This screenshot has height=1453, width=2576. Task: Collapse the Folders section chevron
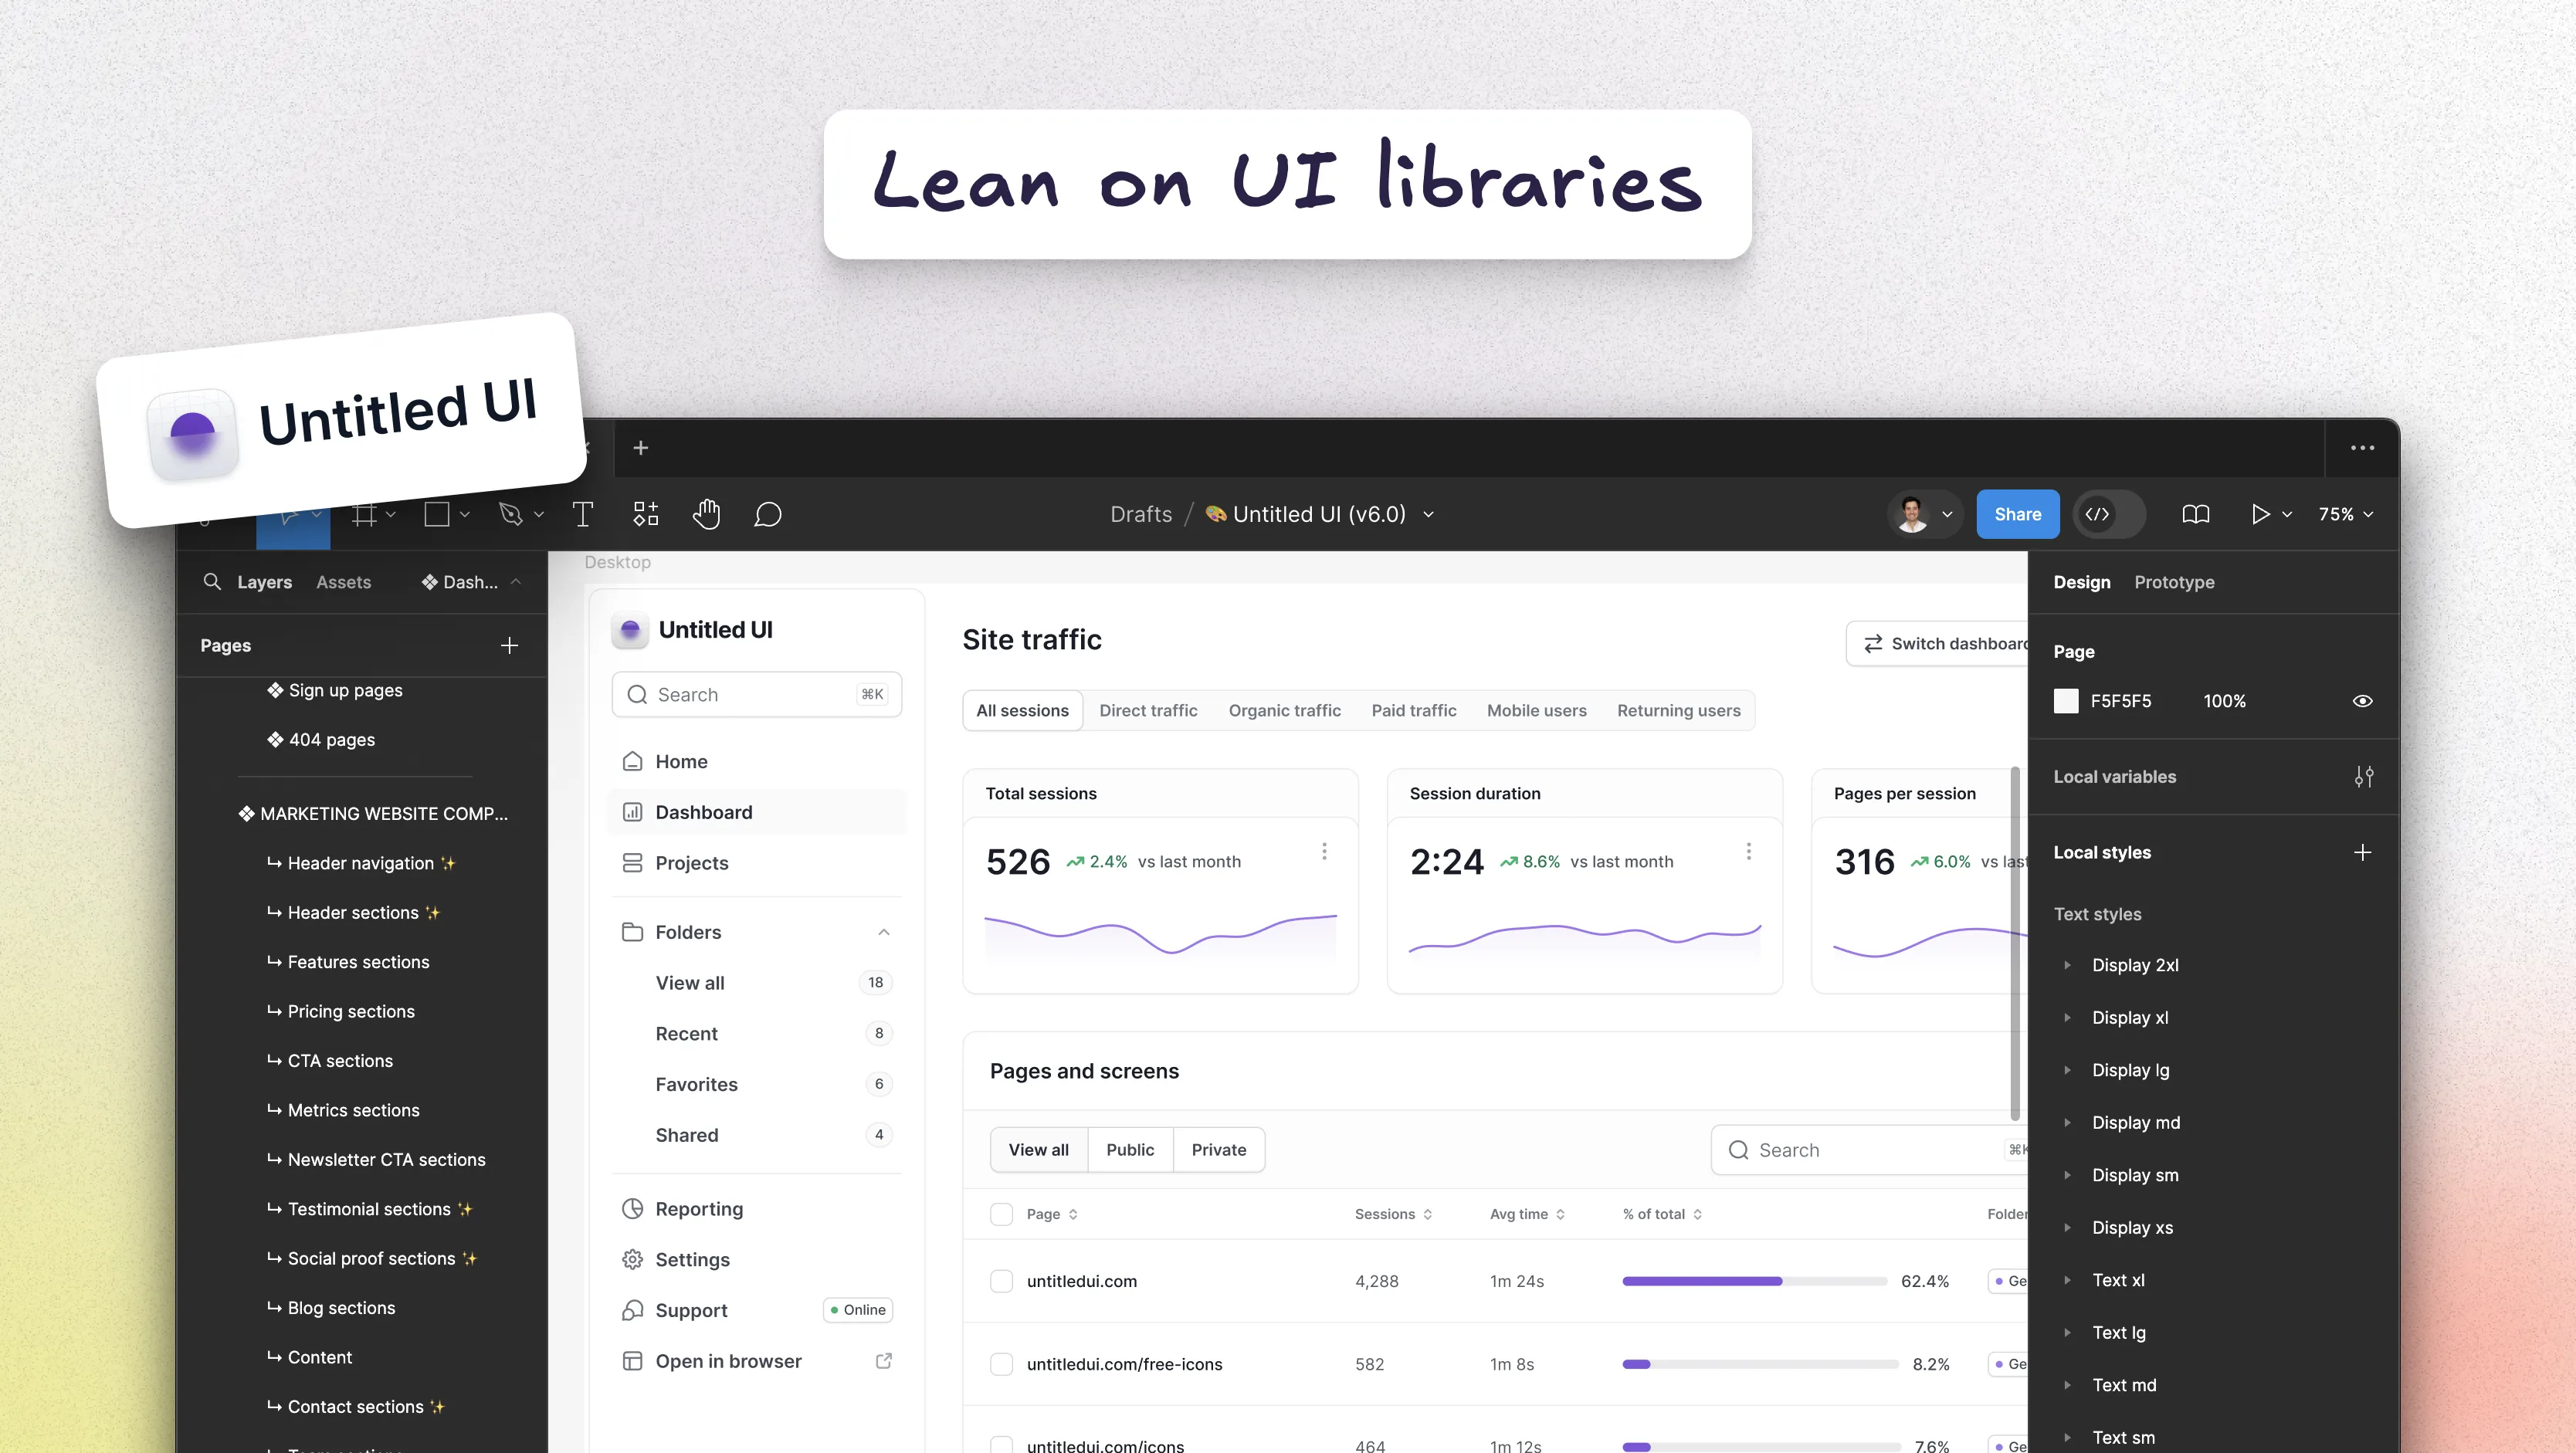pos(884,932)
